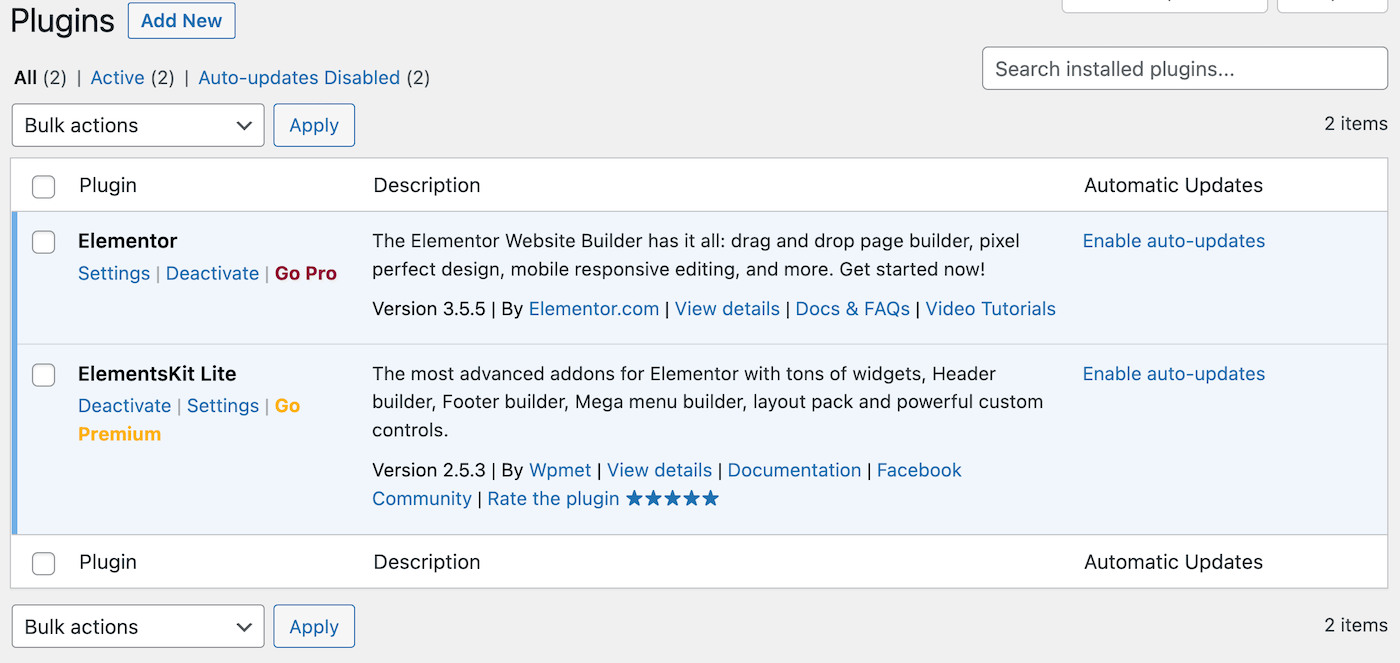The height and width of the screenshot is (663, 1400).
Task: Tick the ElementsKit Lite checkbox
Action: click(44, 375)
